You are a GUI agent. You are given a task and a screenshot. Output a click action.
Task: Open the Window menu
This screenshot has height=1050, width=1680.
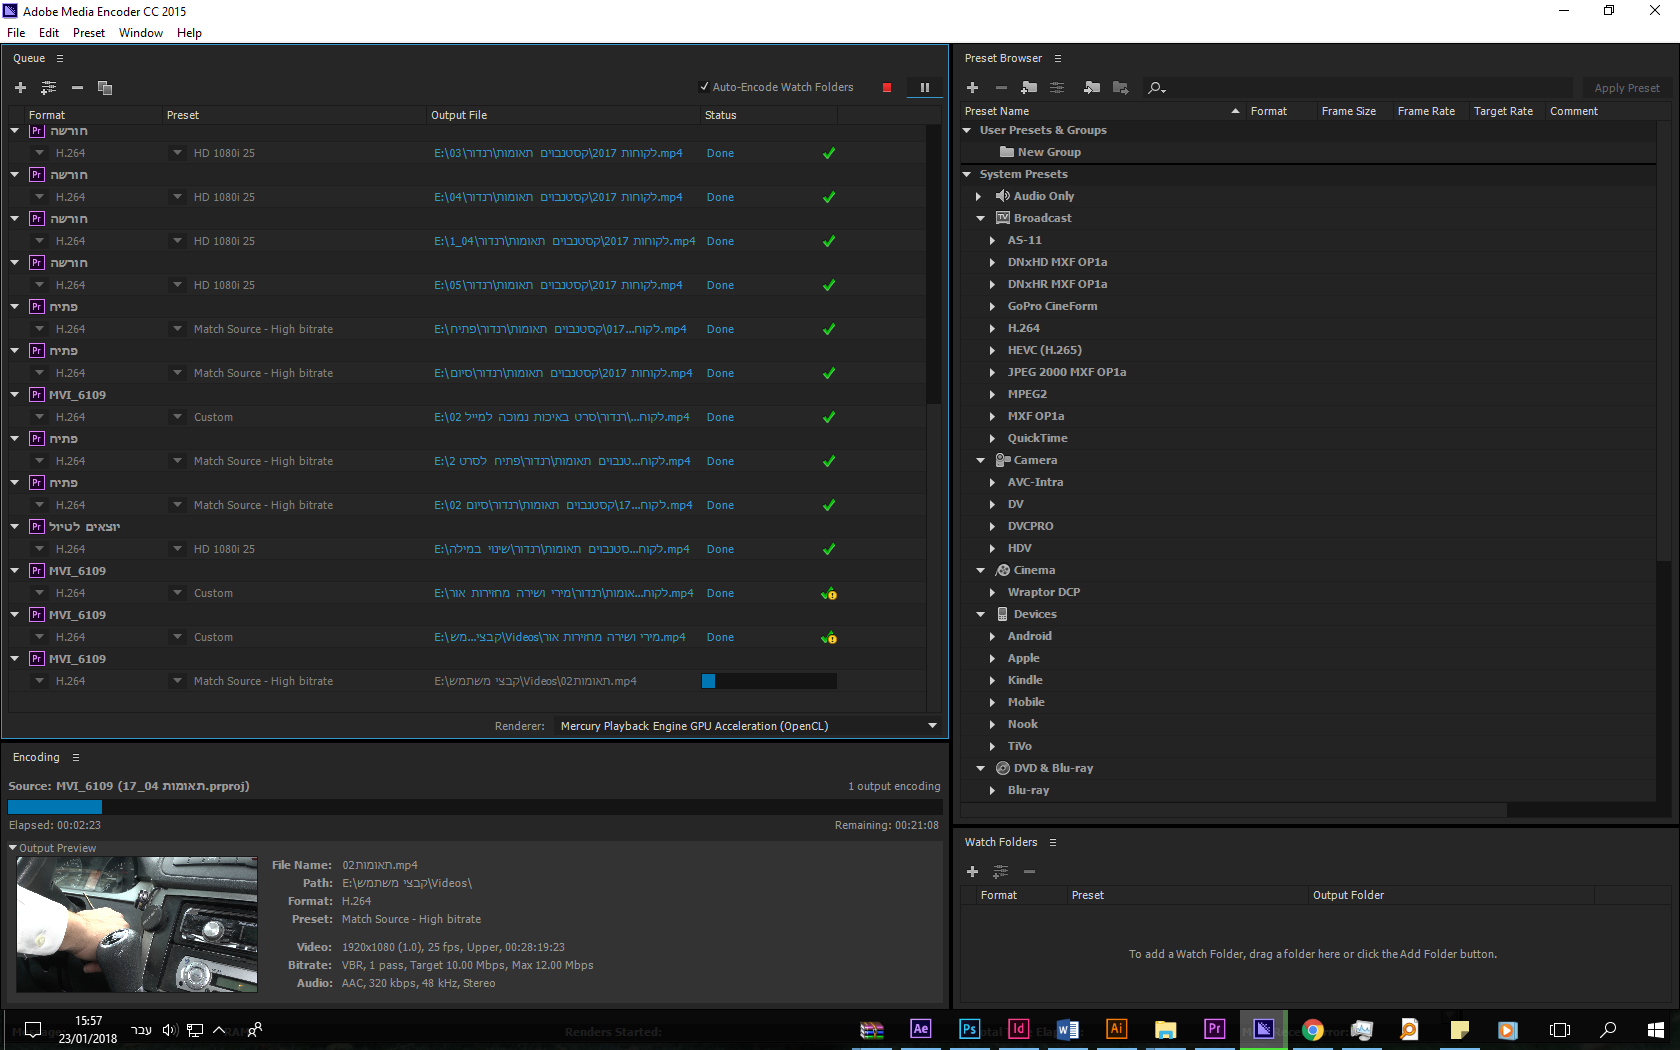click(x=141, y=33)
